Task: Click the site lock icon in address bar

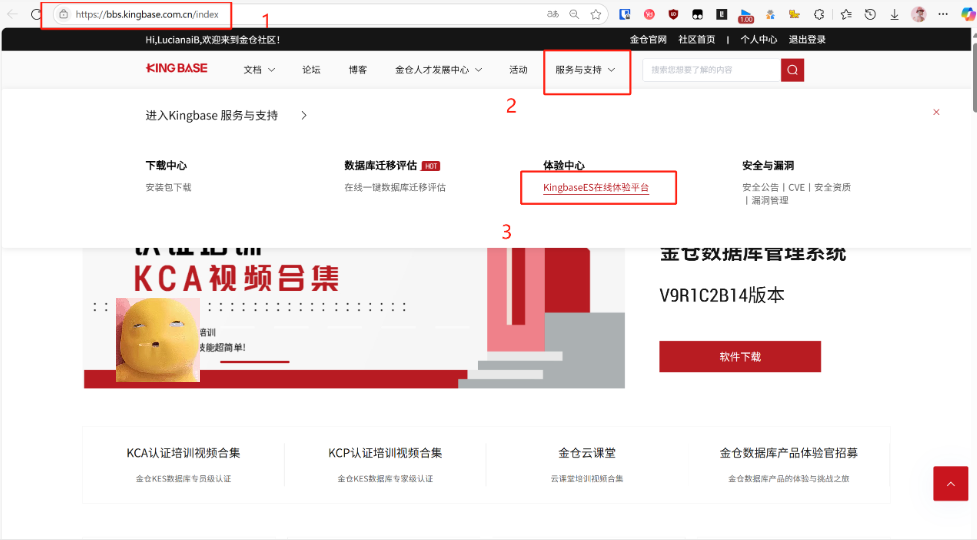Action: (x=64, y=14)
